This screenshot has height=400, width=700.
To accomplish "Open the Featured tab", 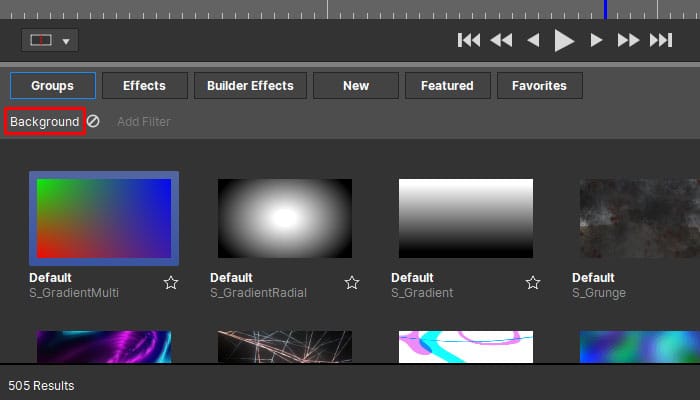I will tap(448, 86).
